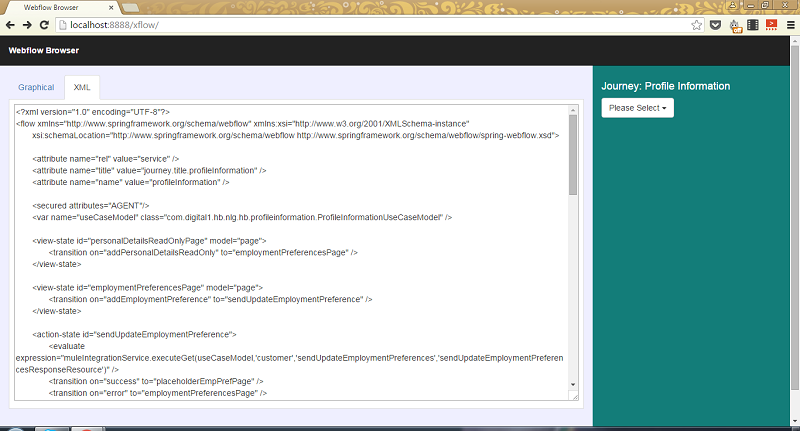Image resolution: width=800 pixels, height=431 pixels.
Task: Click the textarea resize handle corner
Action: click(574, 396)
